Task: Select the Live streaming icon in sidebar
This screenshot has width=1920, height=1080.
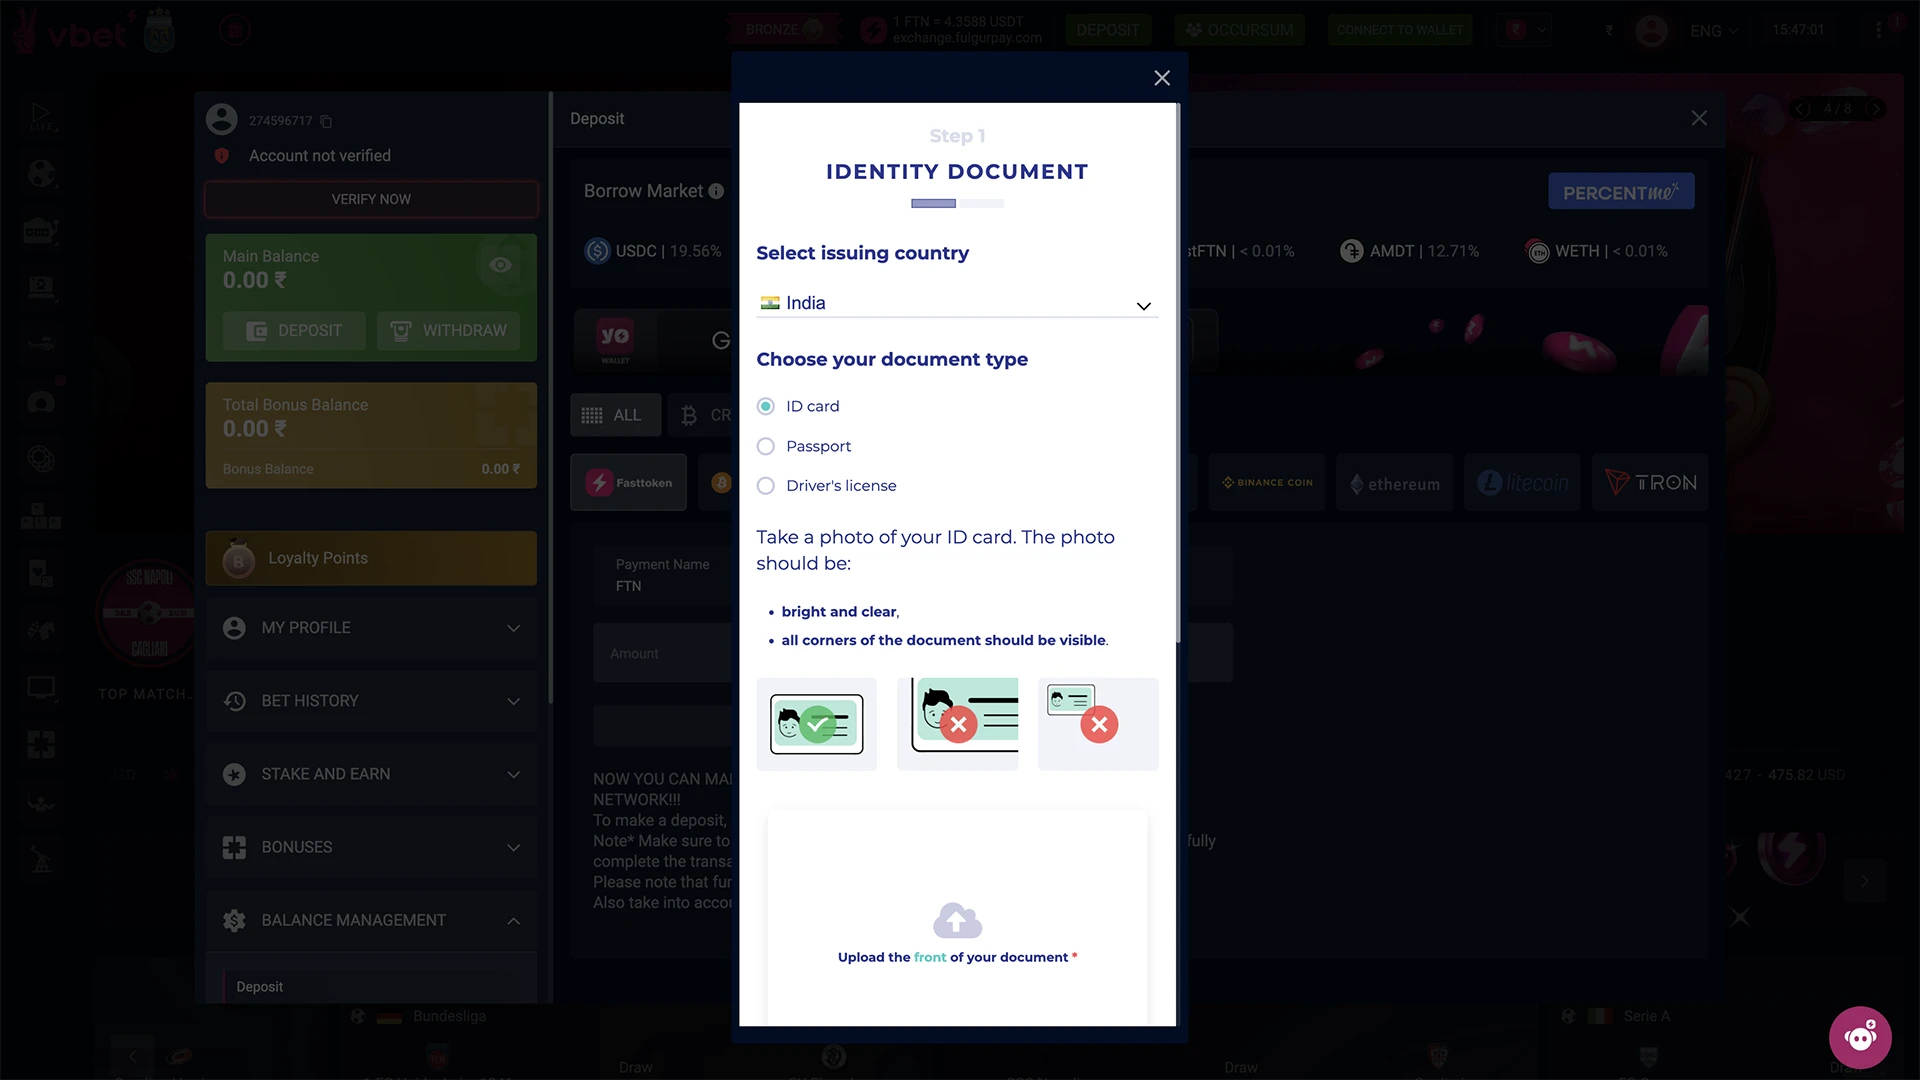Action: click(41, 115)
